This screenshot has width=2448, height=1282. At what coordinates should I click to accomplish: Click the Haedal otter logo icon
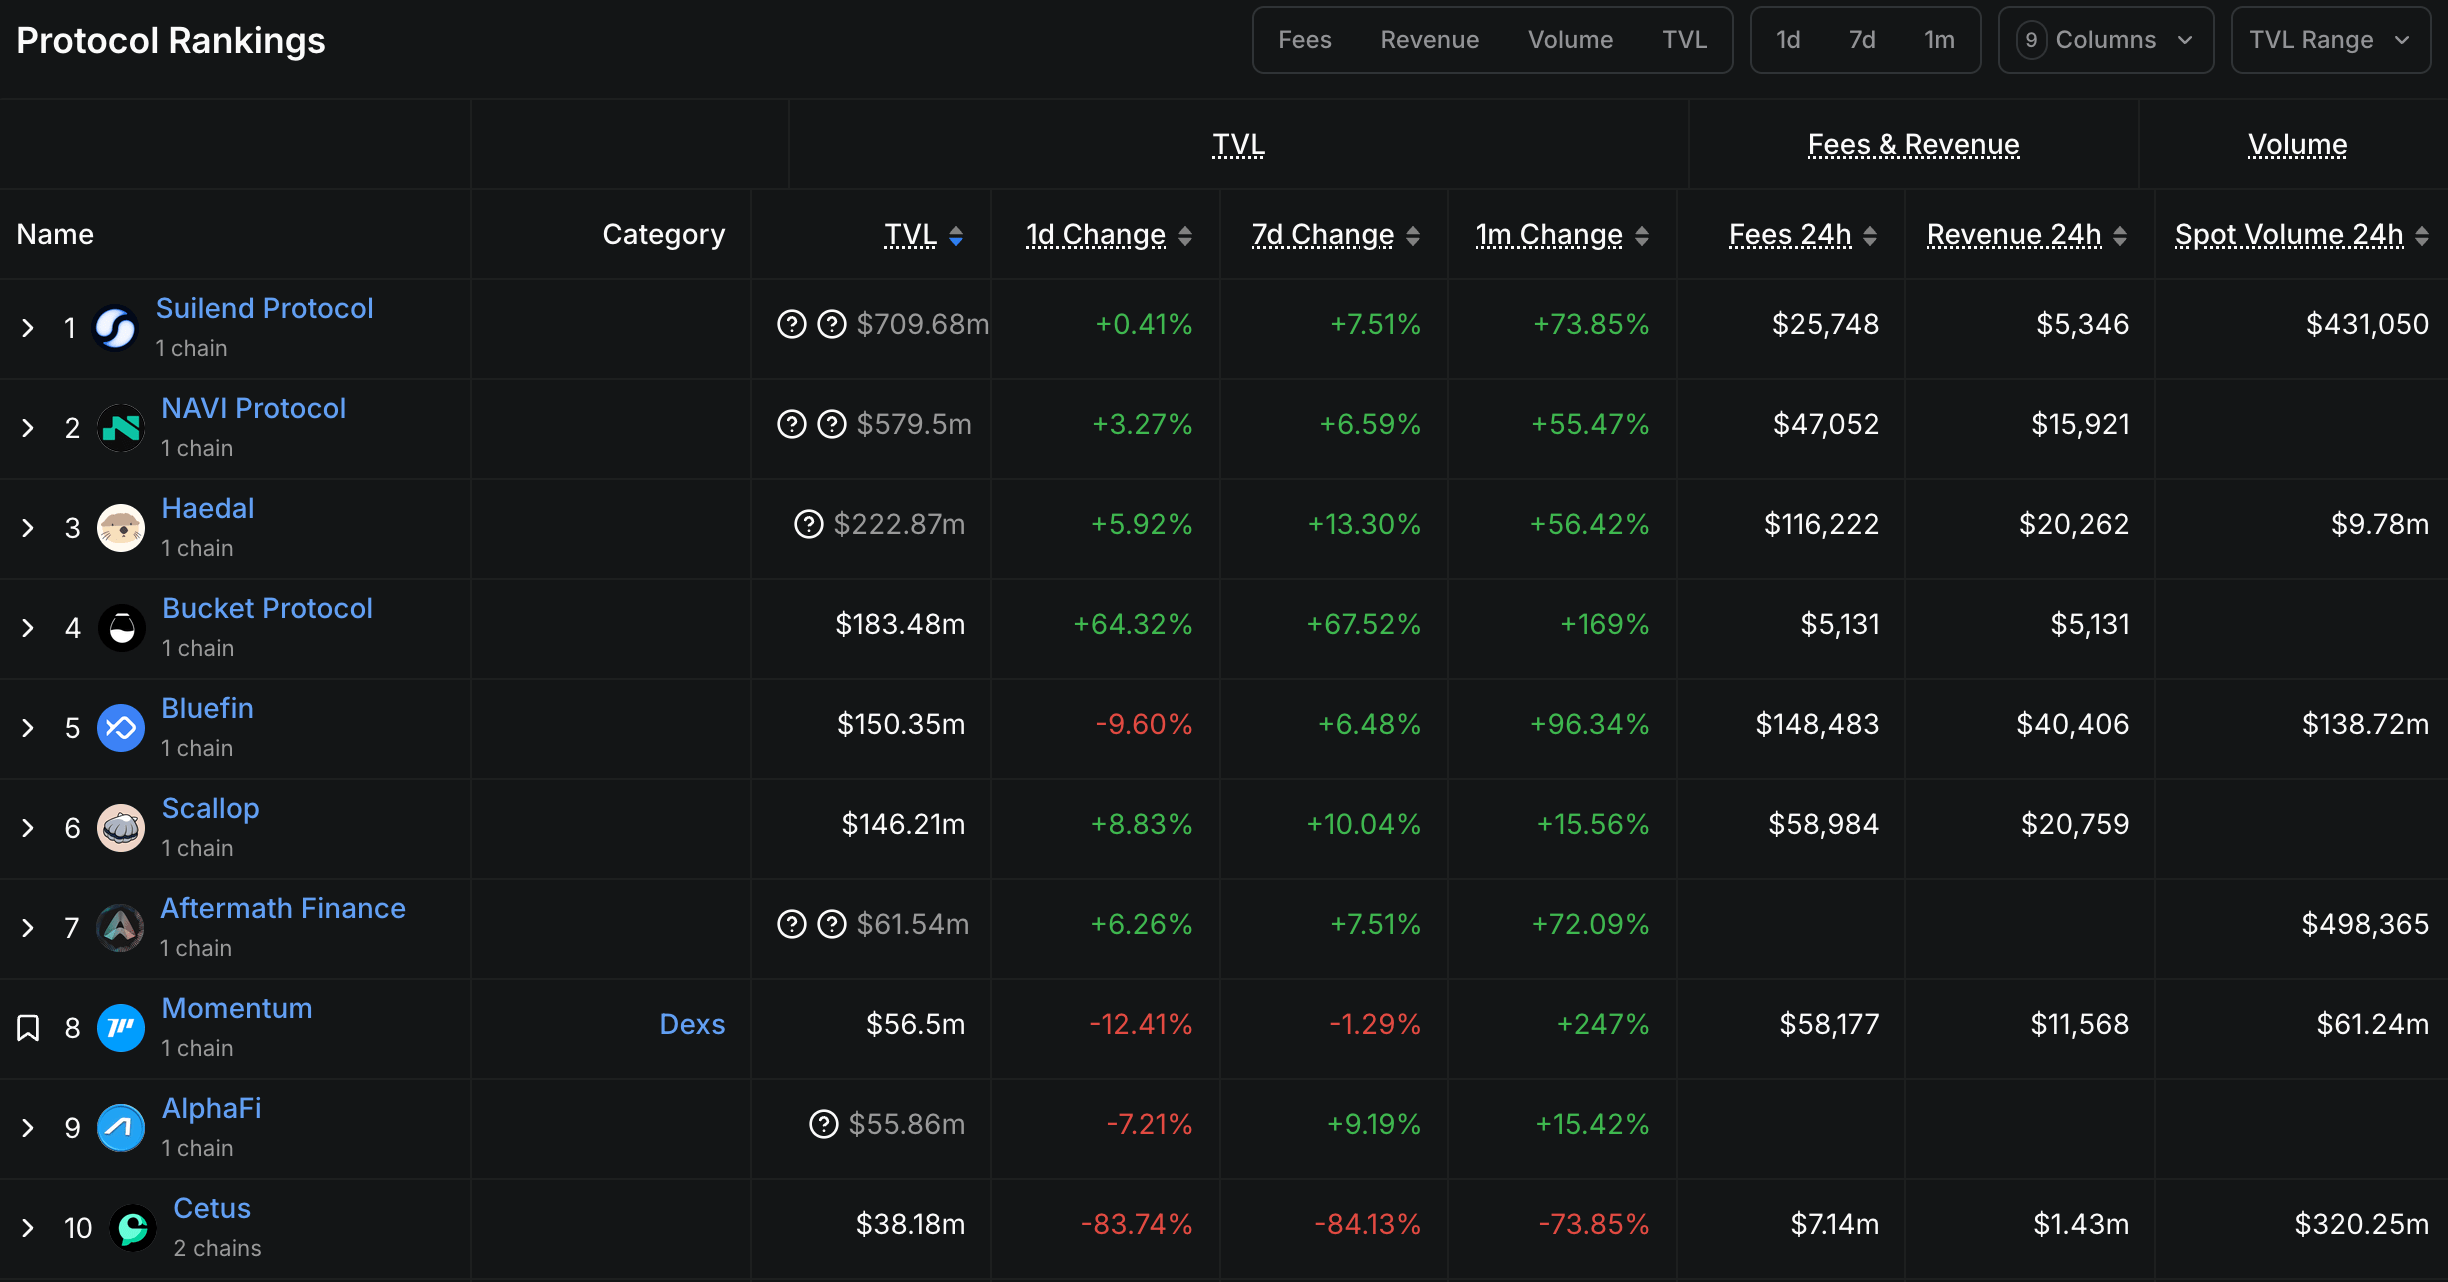pos(121,528)
